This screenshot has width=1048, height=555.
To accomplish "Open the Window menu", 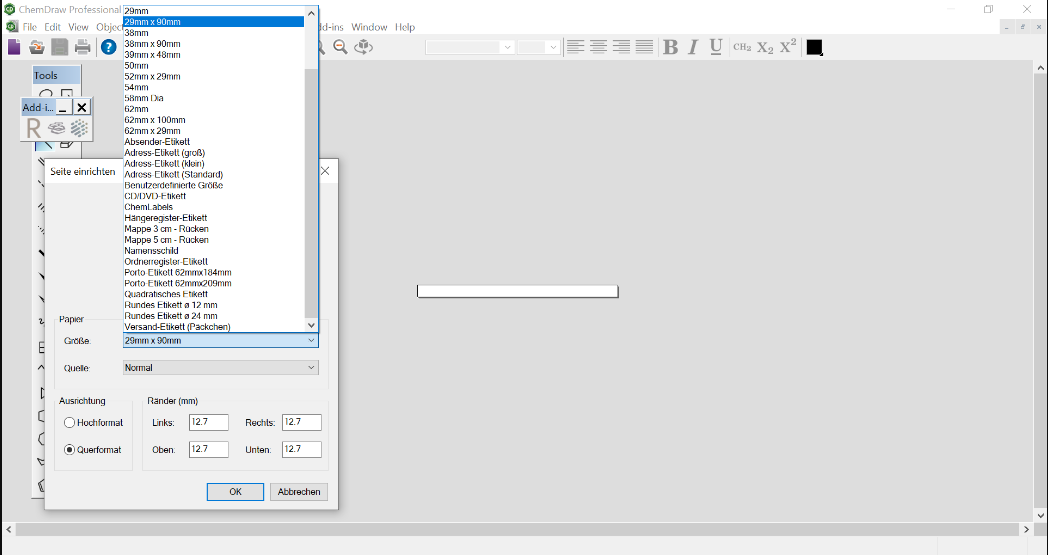I will (369, 27).
